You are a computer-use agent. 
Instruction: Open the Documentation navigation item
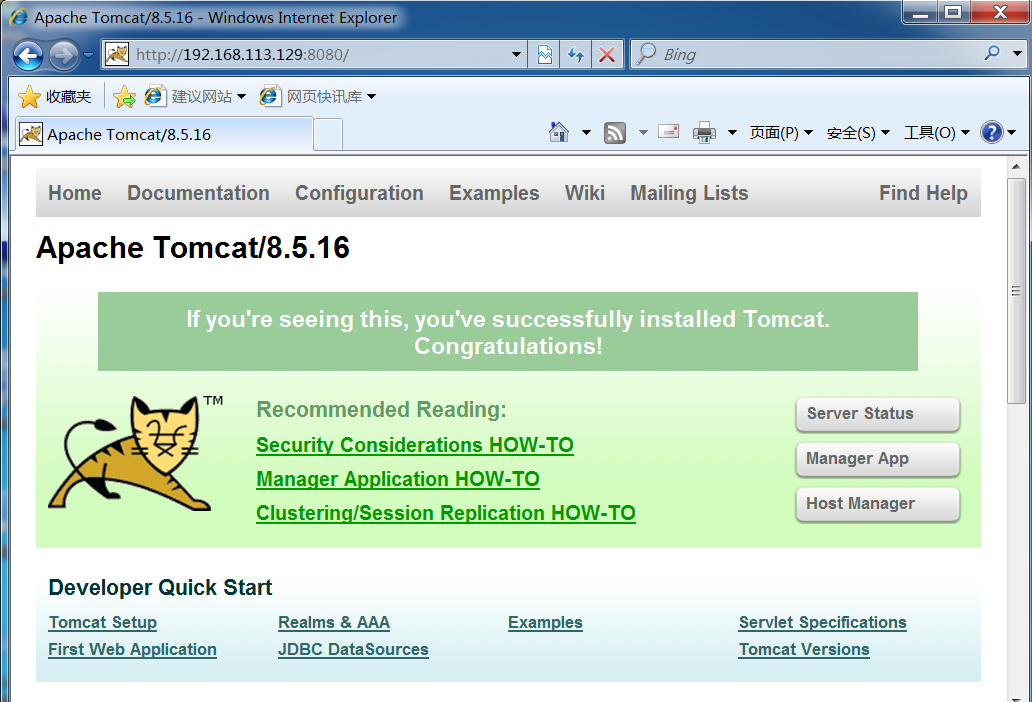(198, 193)
